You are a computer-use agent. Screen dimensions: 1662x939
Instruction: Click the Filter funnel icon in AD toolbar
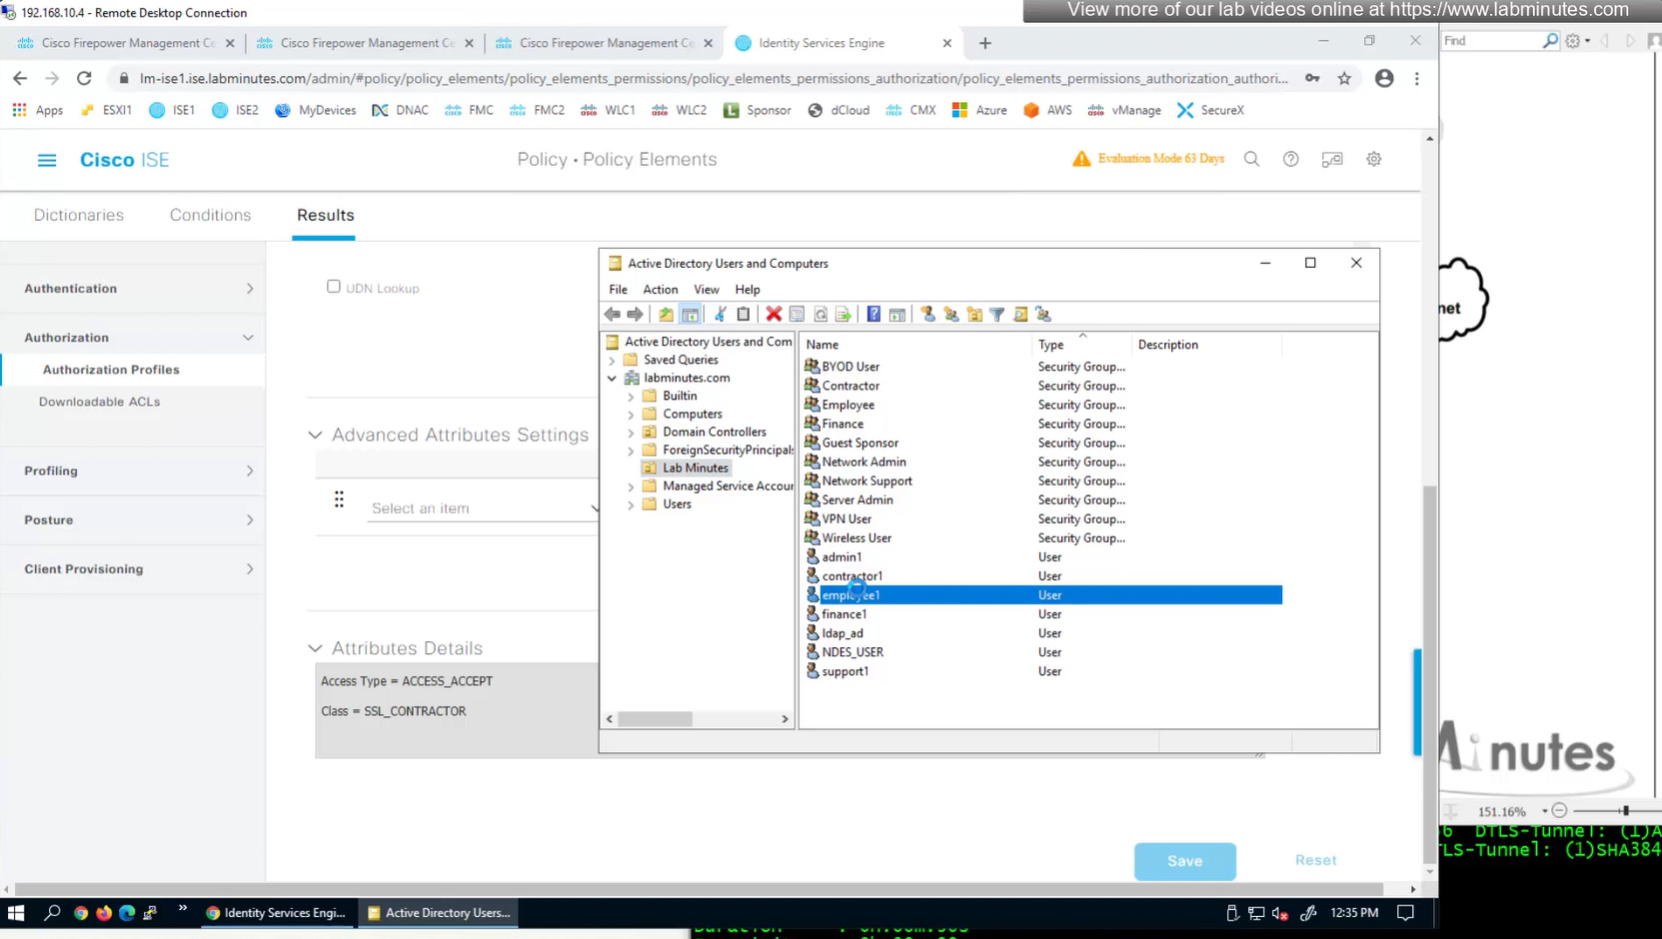click(997, 314)
